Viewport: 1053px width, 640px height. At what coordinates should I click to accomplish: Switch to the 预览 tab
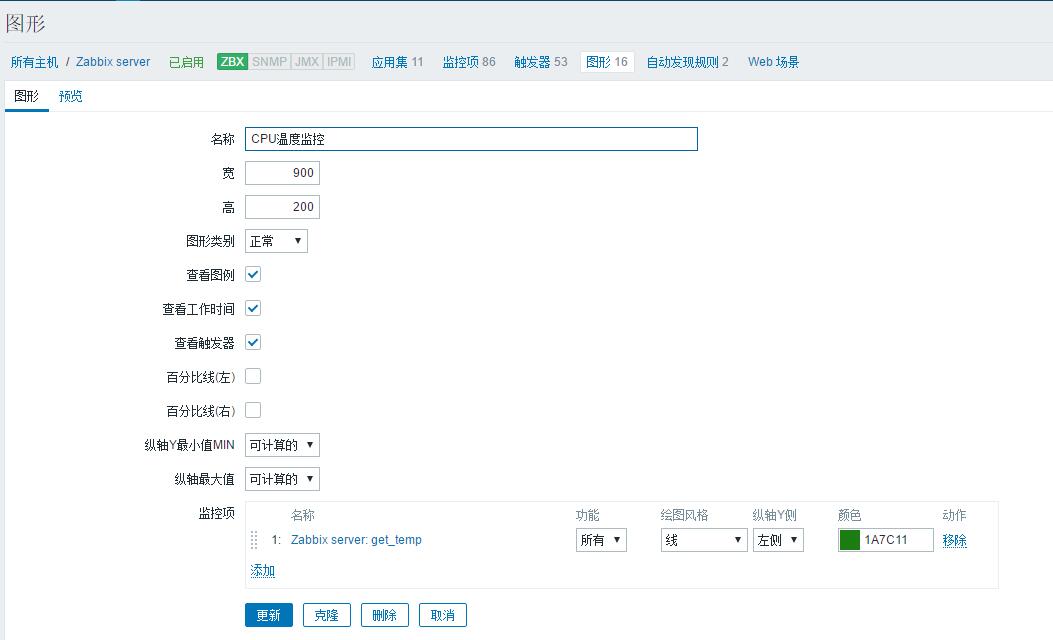click(x=71, y=96)
